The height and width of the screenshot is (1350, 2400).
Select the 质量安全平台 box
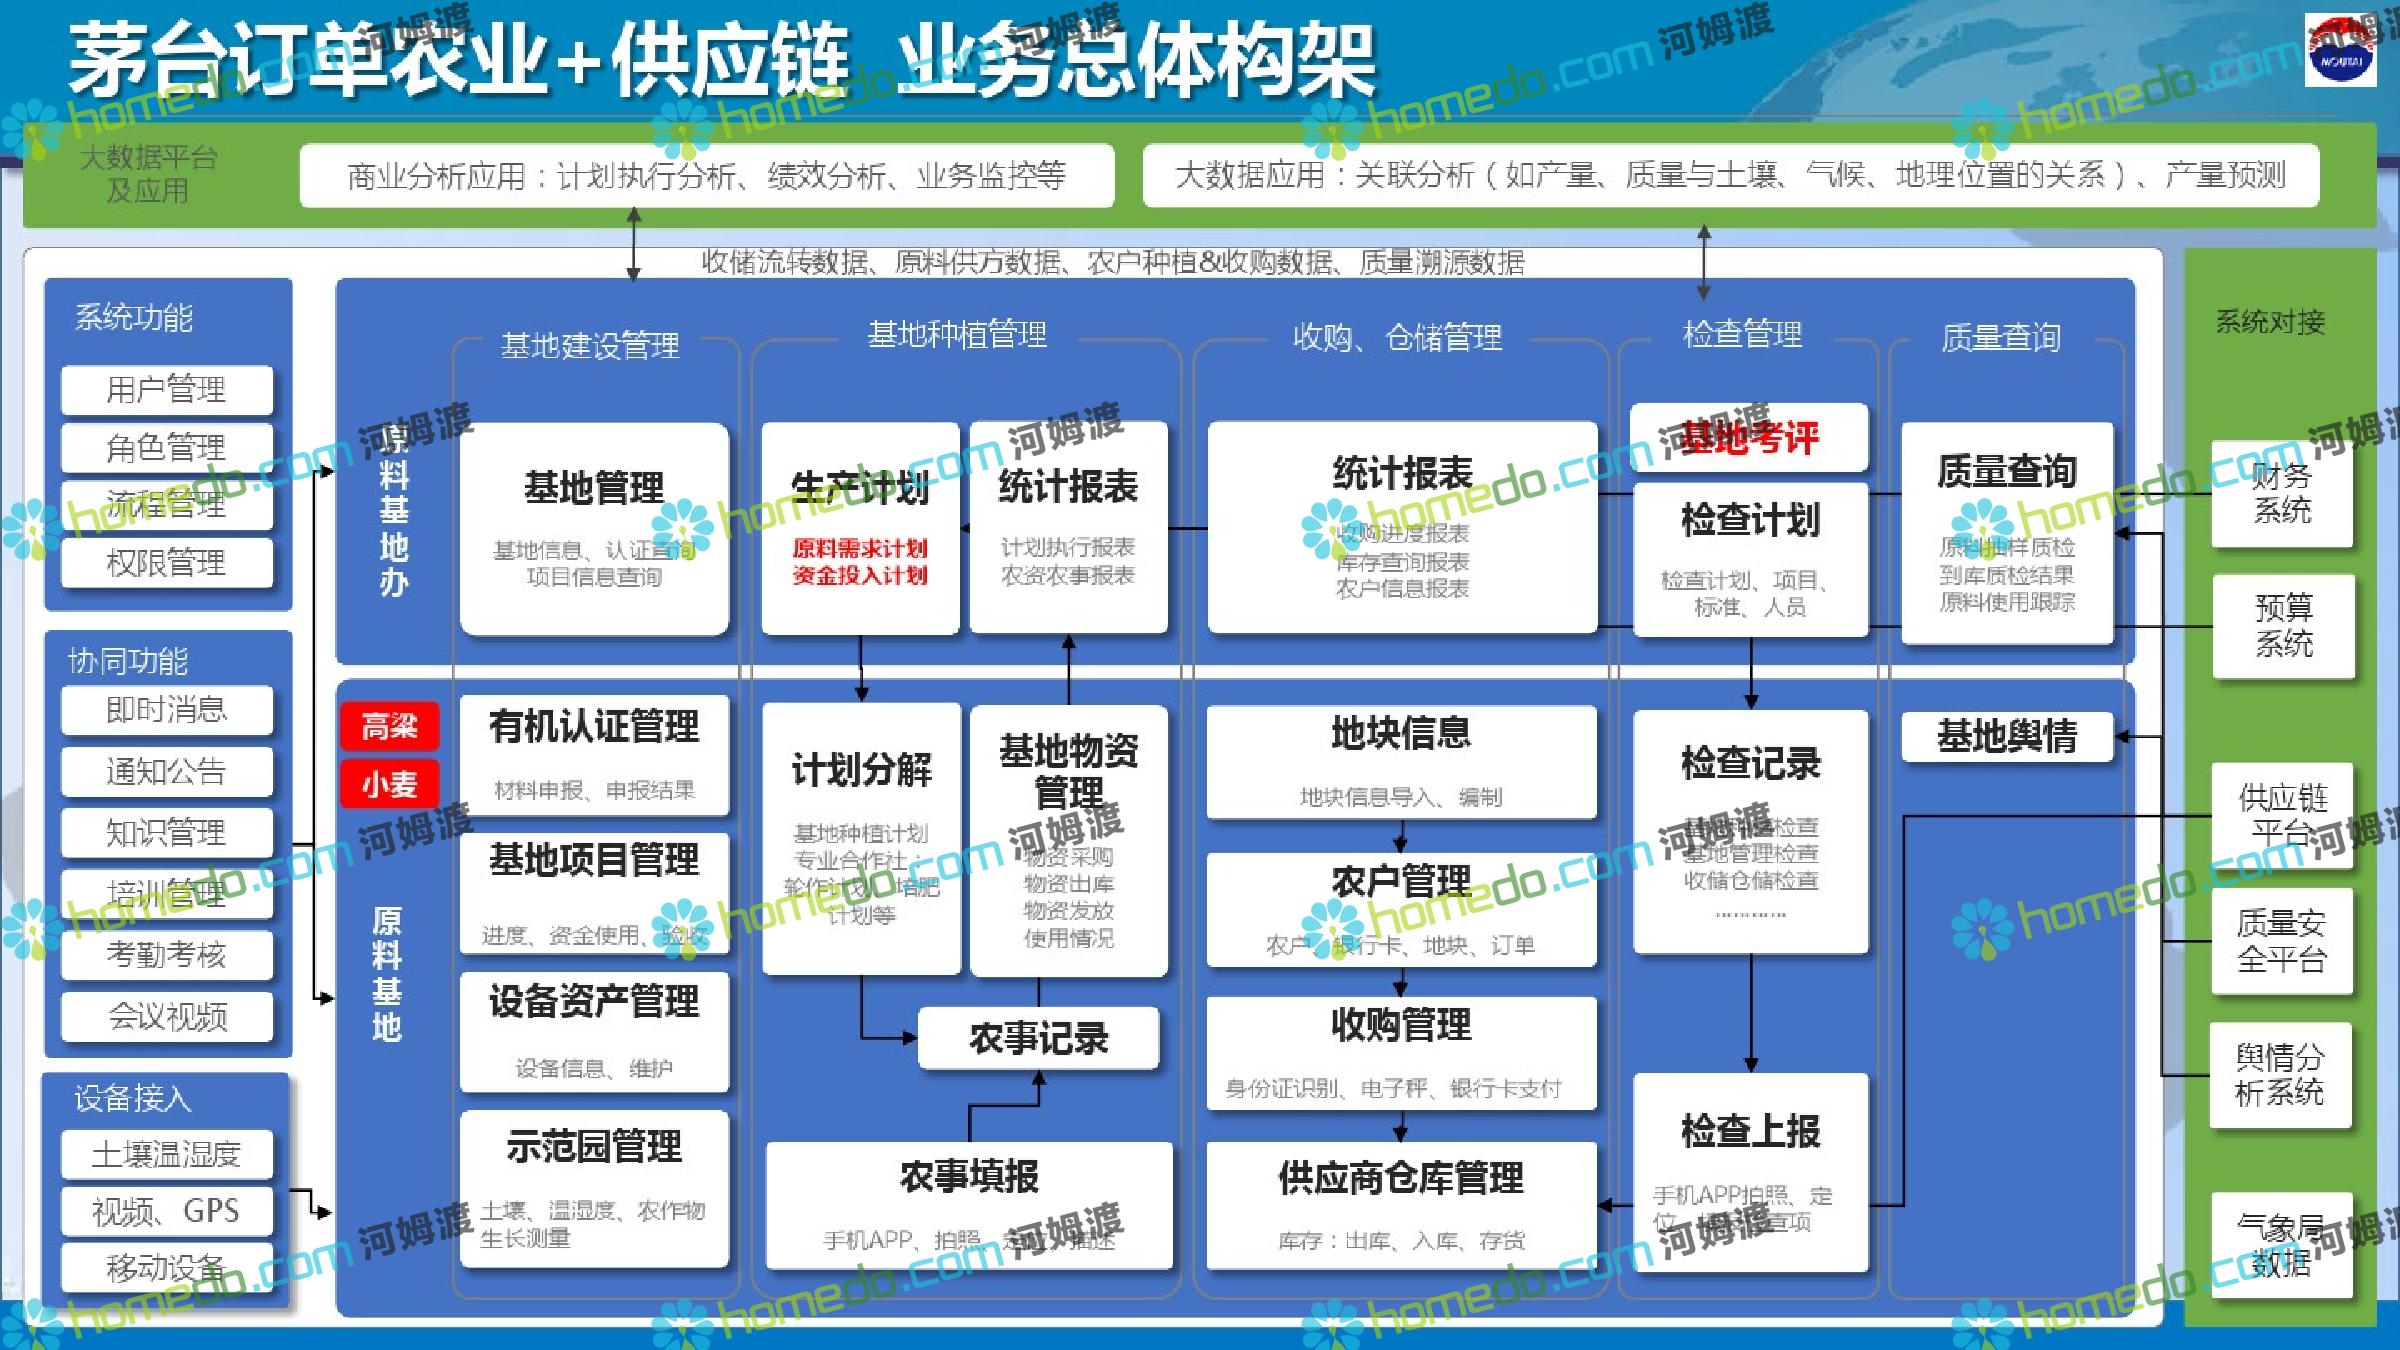[x=2282, y=941]
